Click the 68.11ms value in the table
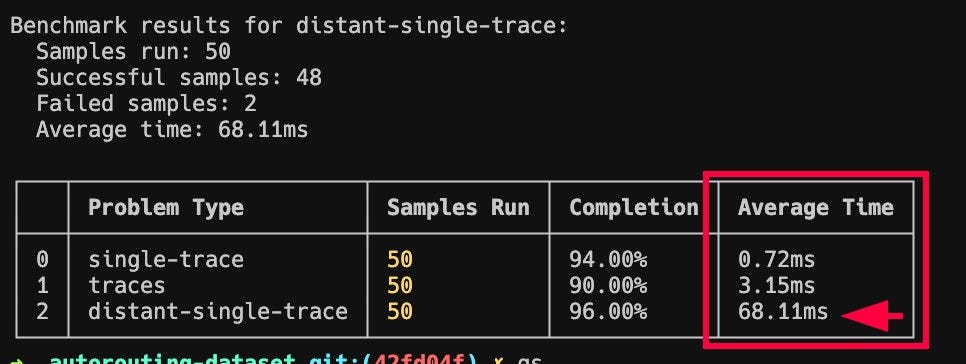 [783, 311]
